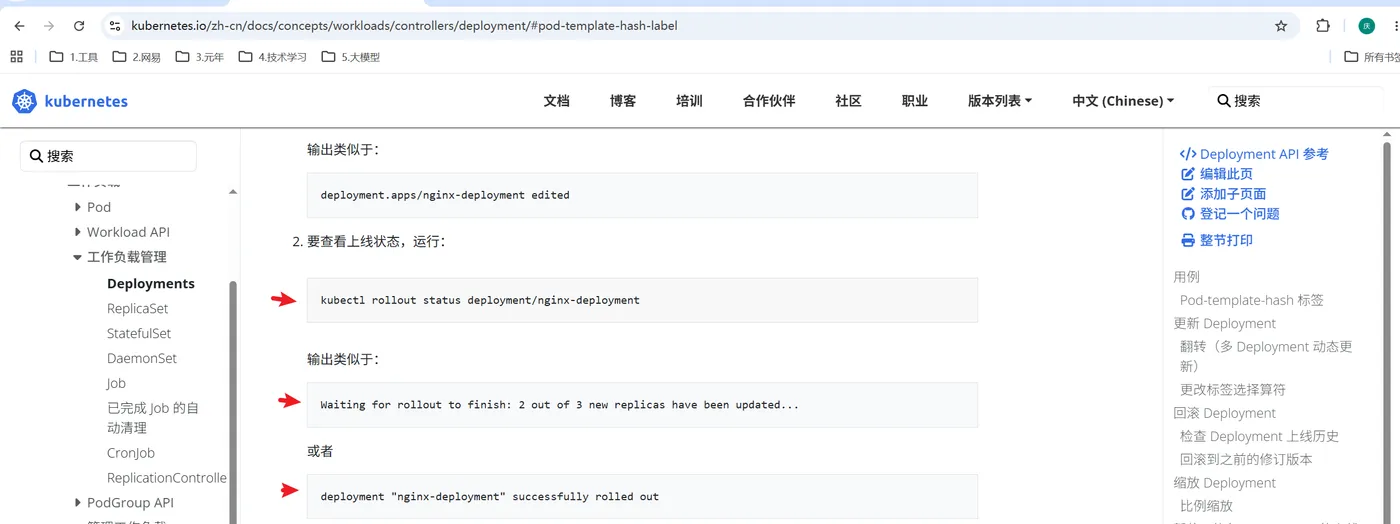Viewport: 1400px width, 524px height.
Task: Collapse the 工作负载管理 section
Action: click(x=78, y=257)
